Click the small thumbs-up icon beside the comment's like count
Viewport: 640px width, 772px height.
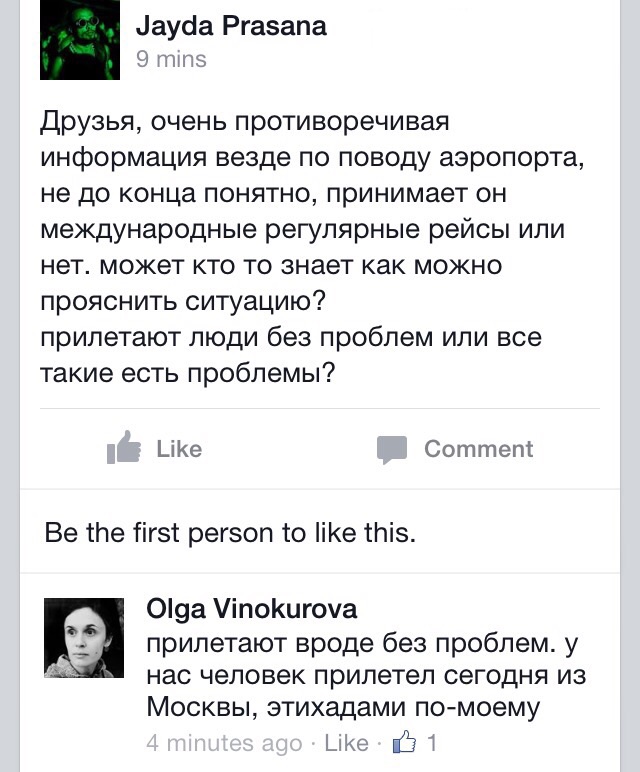coord(405,743)
